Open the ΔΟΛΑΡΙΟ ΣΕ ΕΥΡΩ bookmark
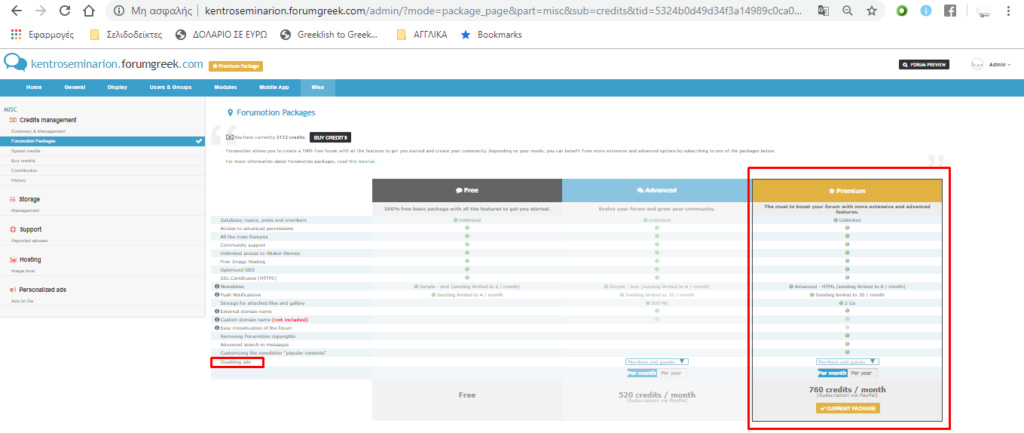This screenshot has height=433, width=1024. (x=223, y=35)
